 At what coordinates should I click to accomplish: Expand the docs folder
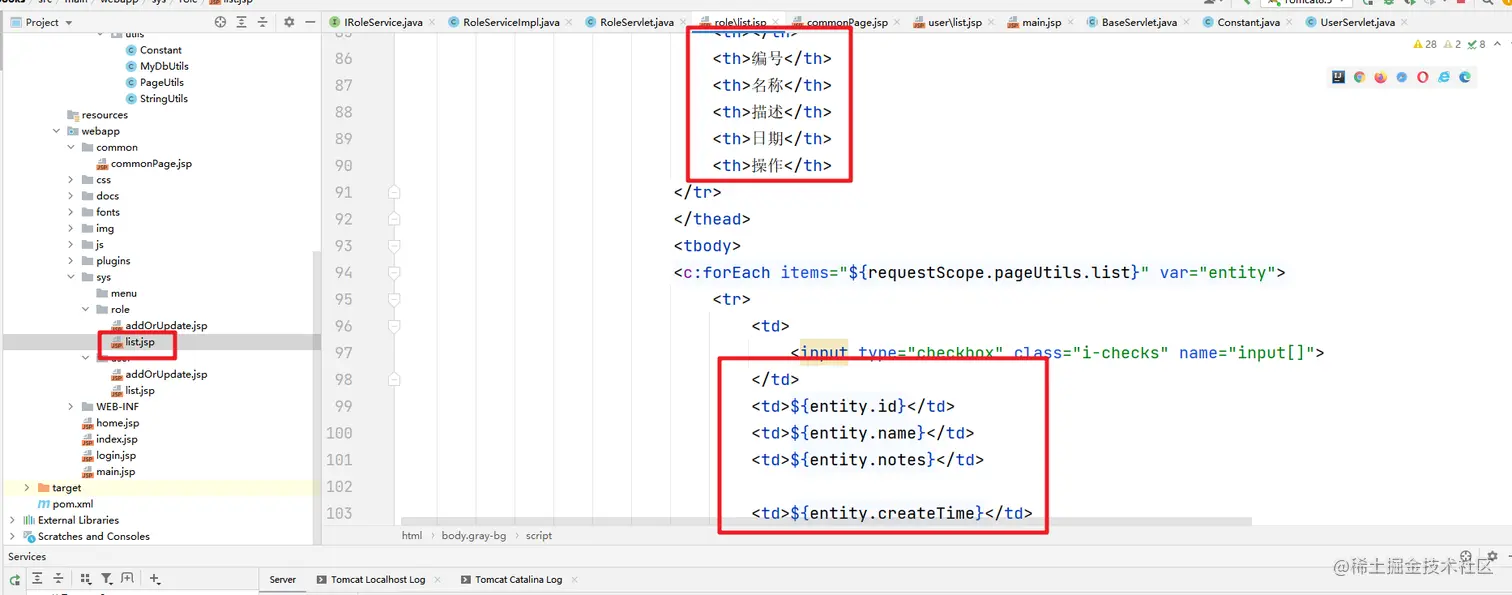[71, 196]
